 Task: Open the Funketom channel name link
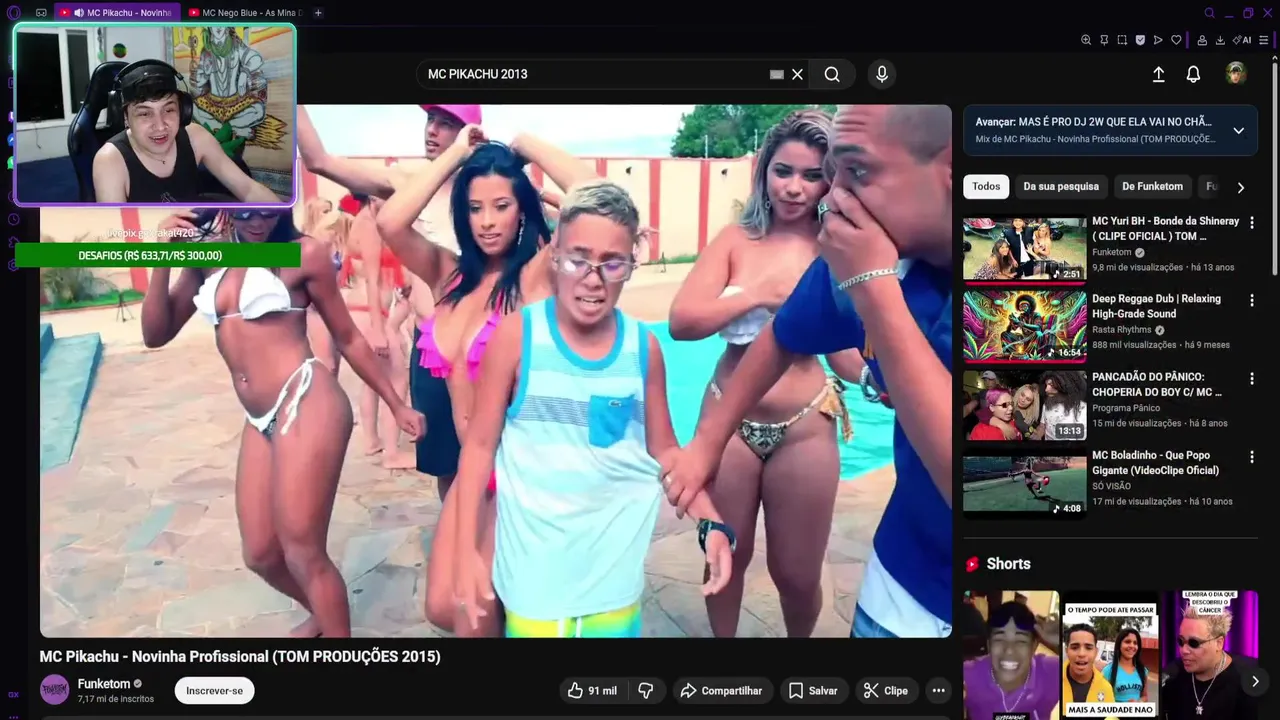104,684
